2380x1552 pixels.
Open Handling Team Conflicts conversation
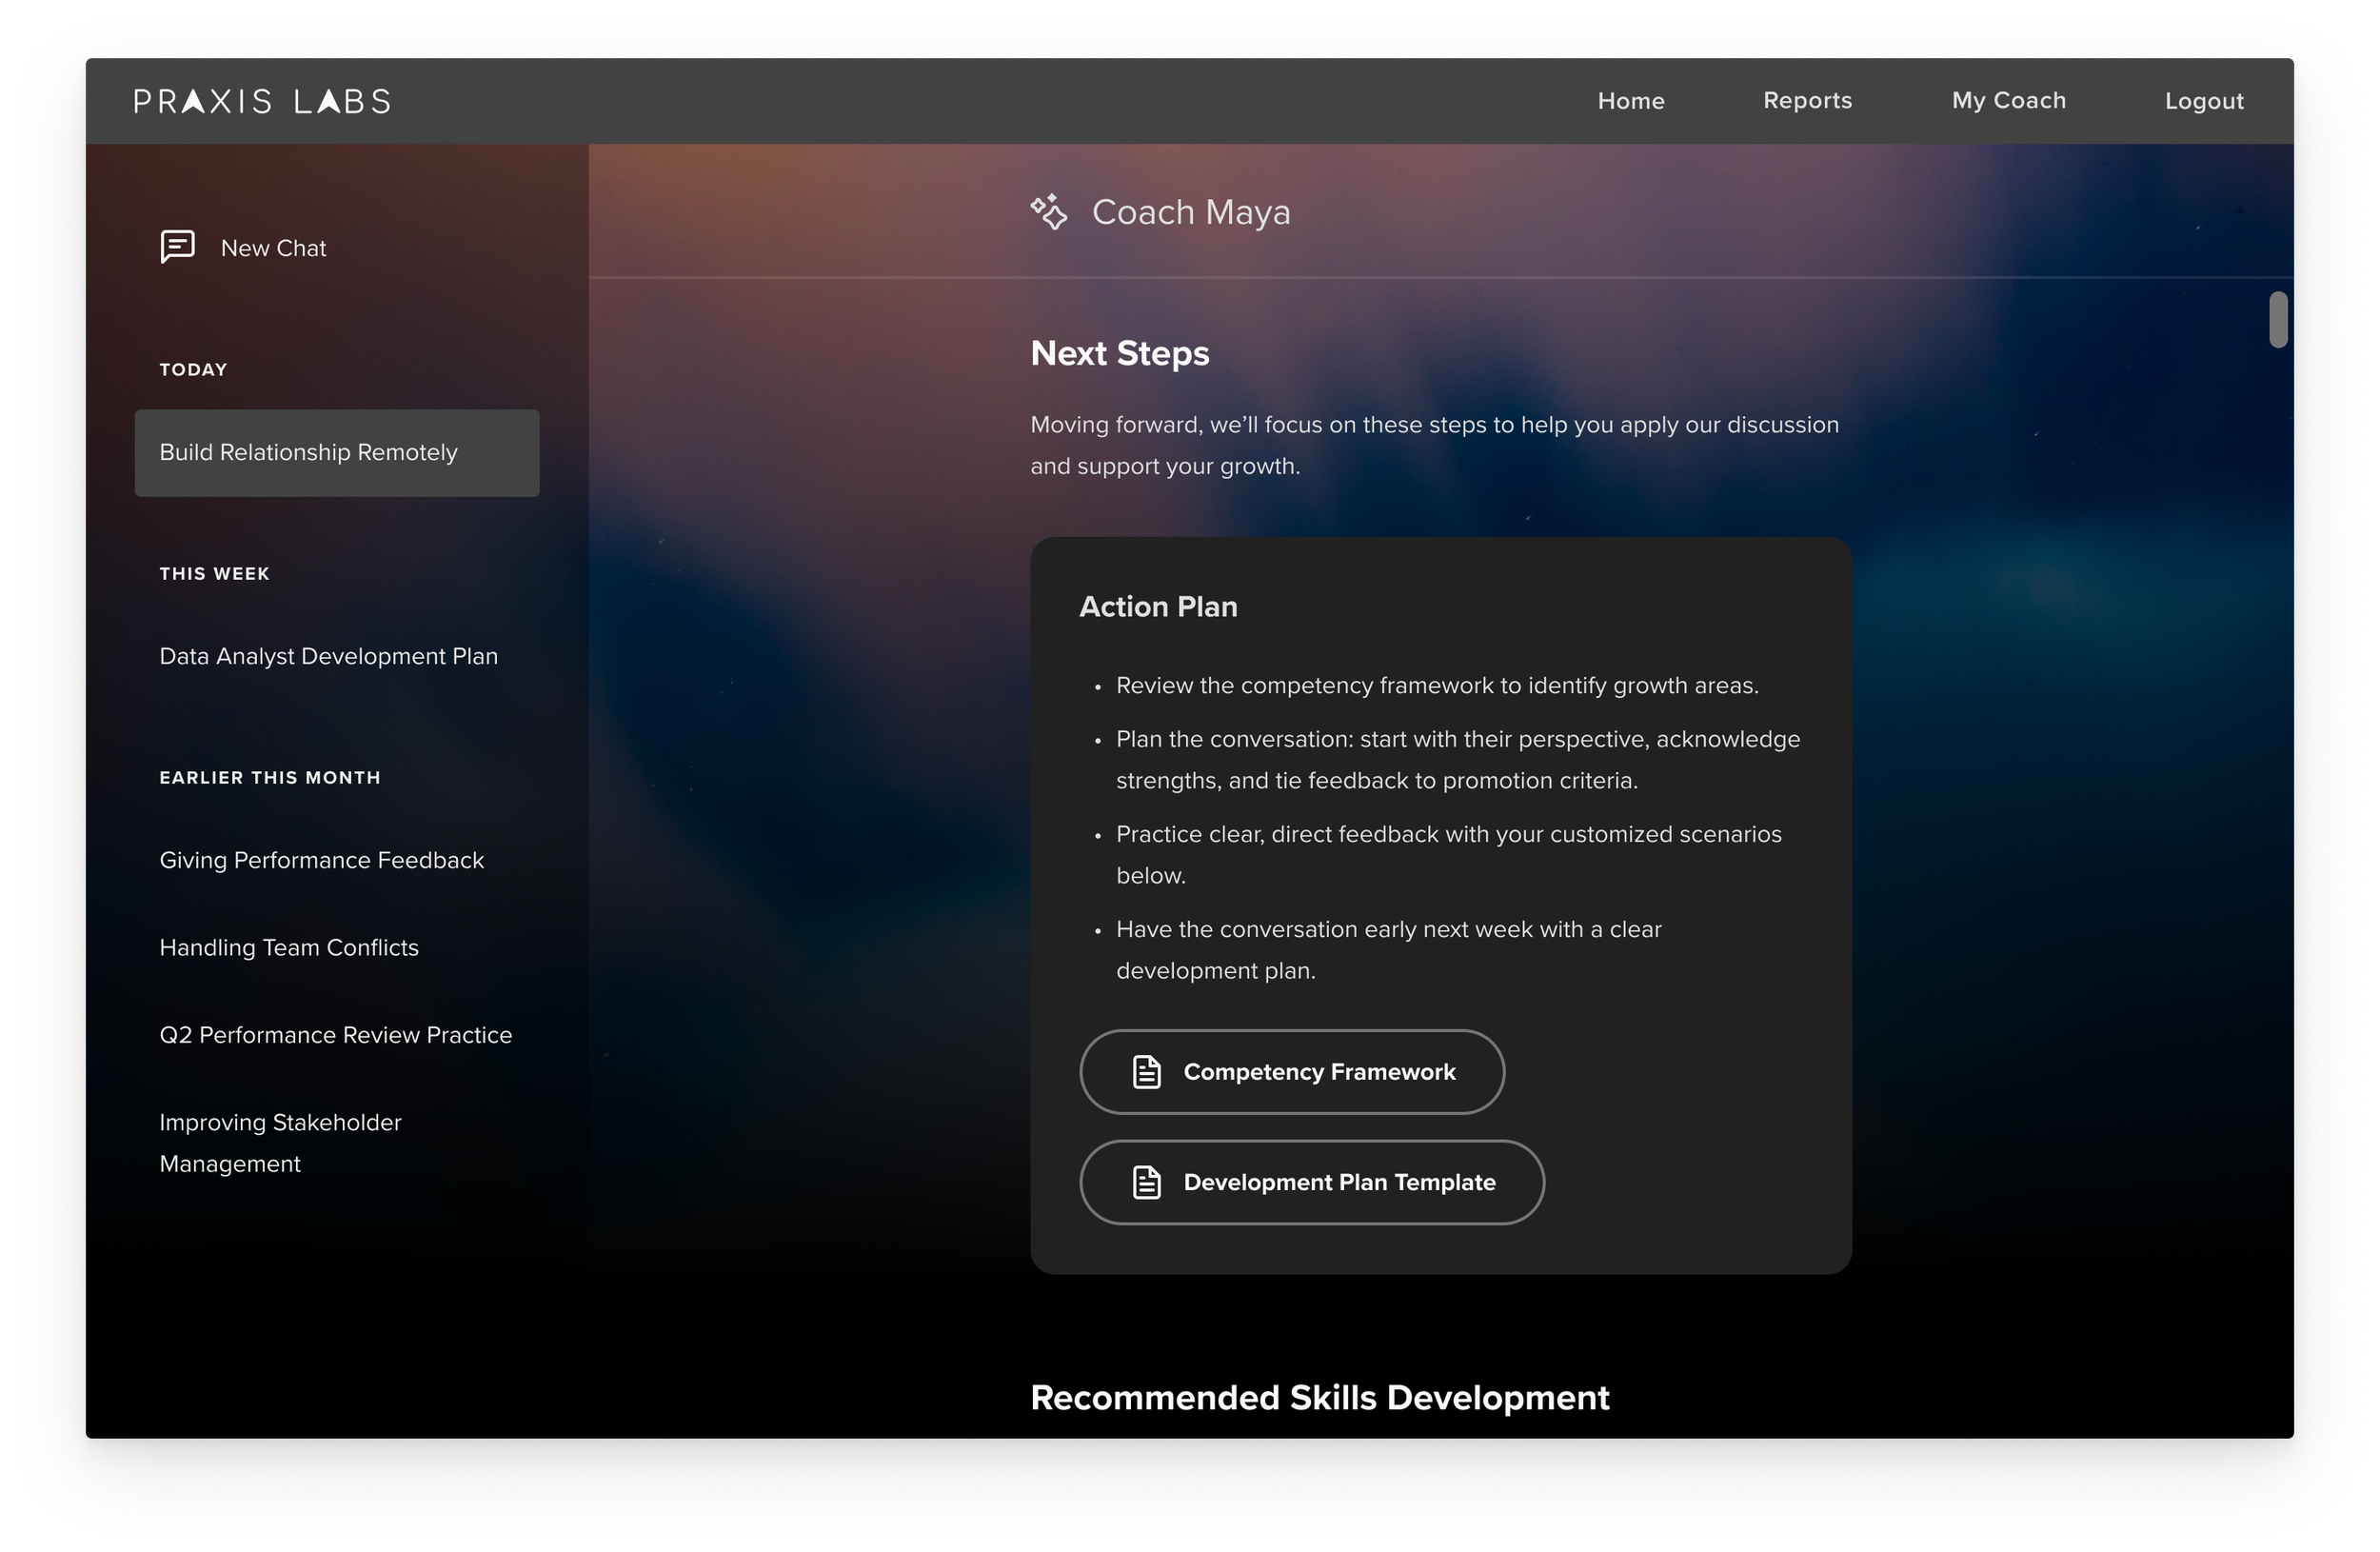pyautogui.click(x=289, y=947)
